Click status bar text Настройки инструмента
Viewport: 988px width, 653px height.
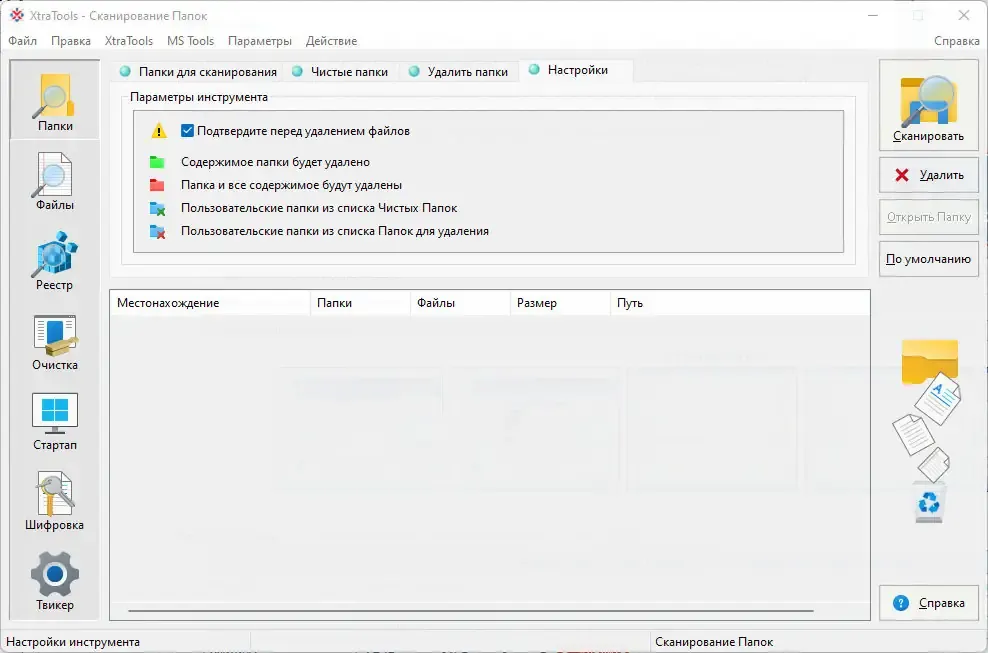[x=72, y=642]
